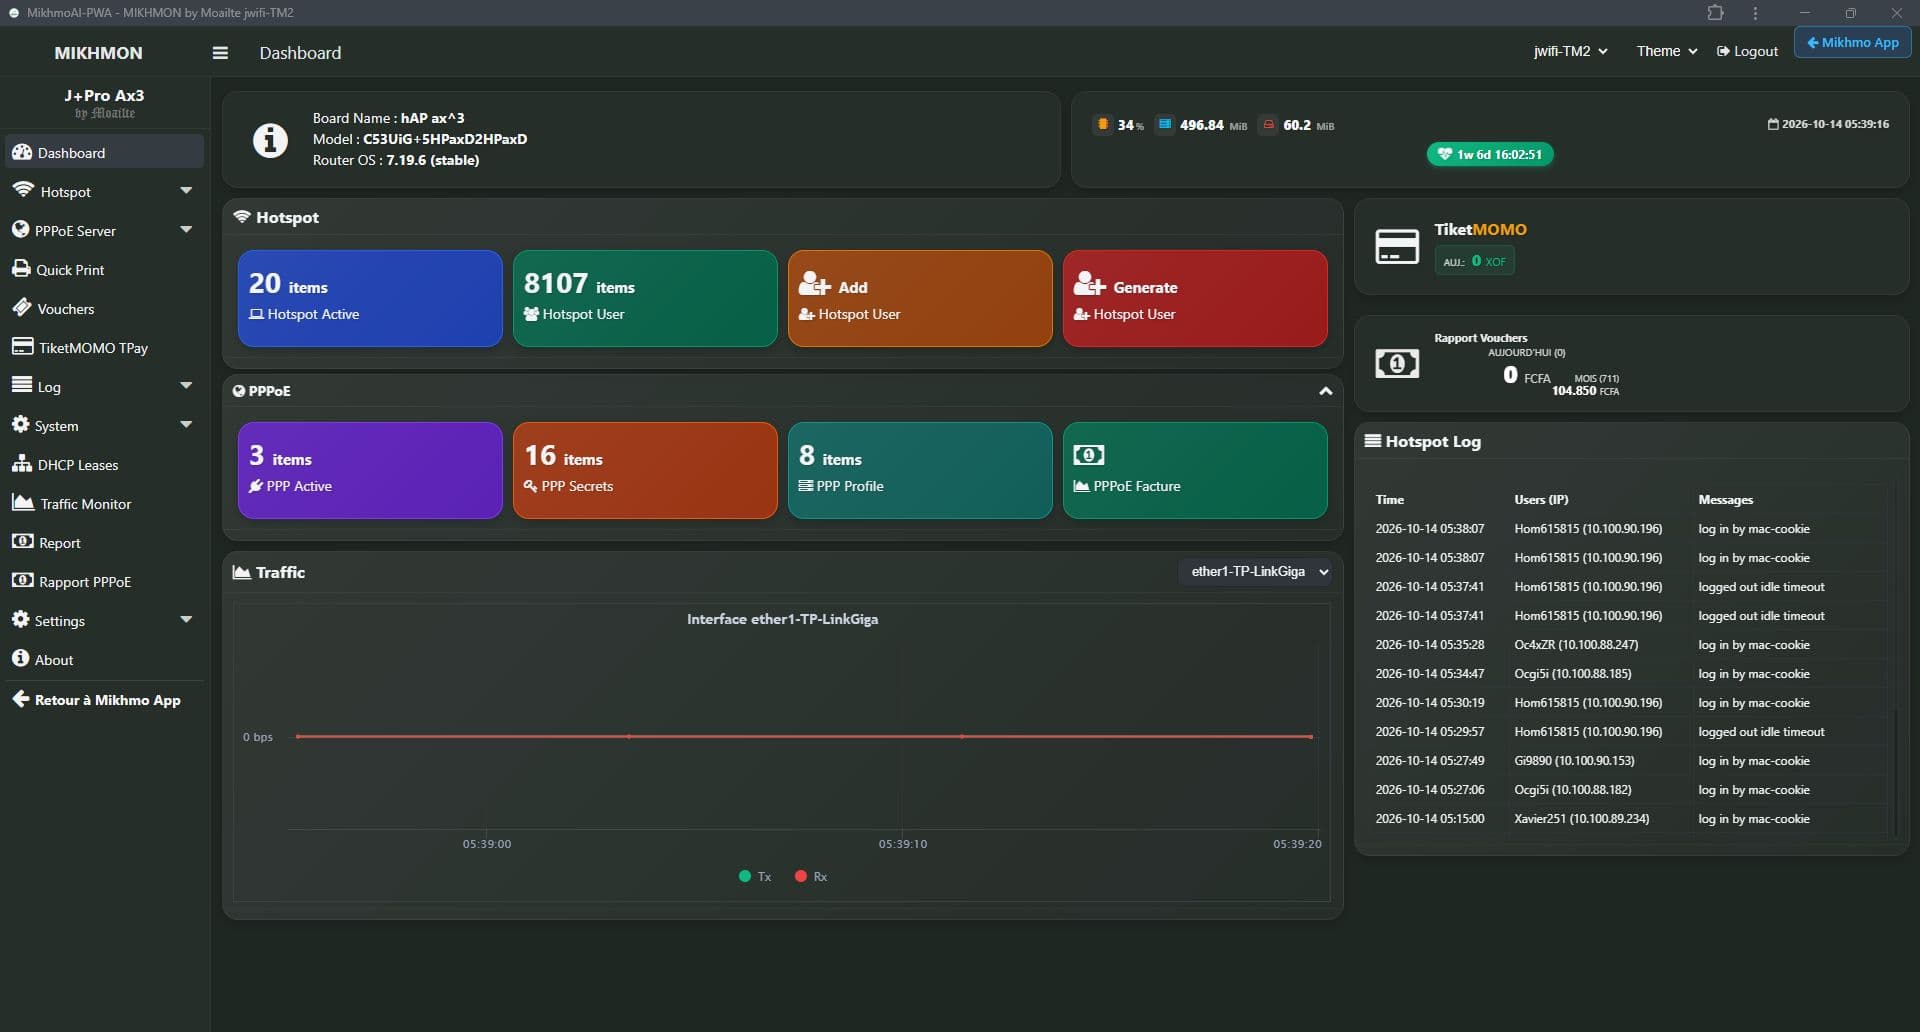
Task: Toggle the Tx legend marker
Action: (744, 876)
